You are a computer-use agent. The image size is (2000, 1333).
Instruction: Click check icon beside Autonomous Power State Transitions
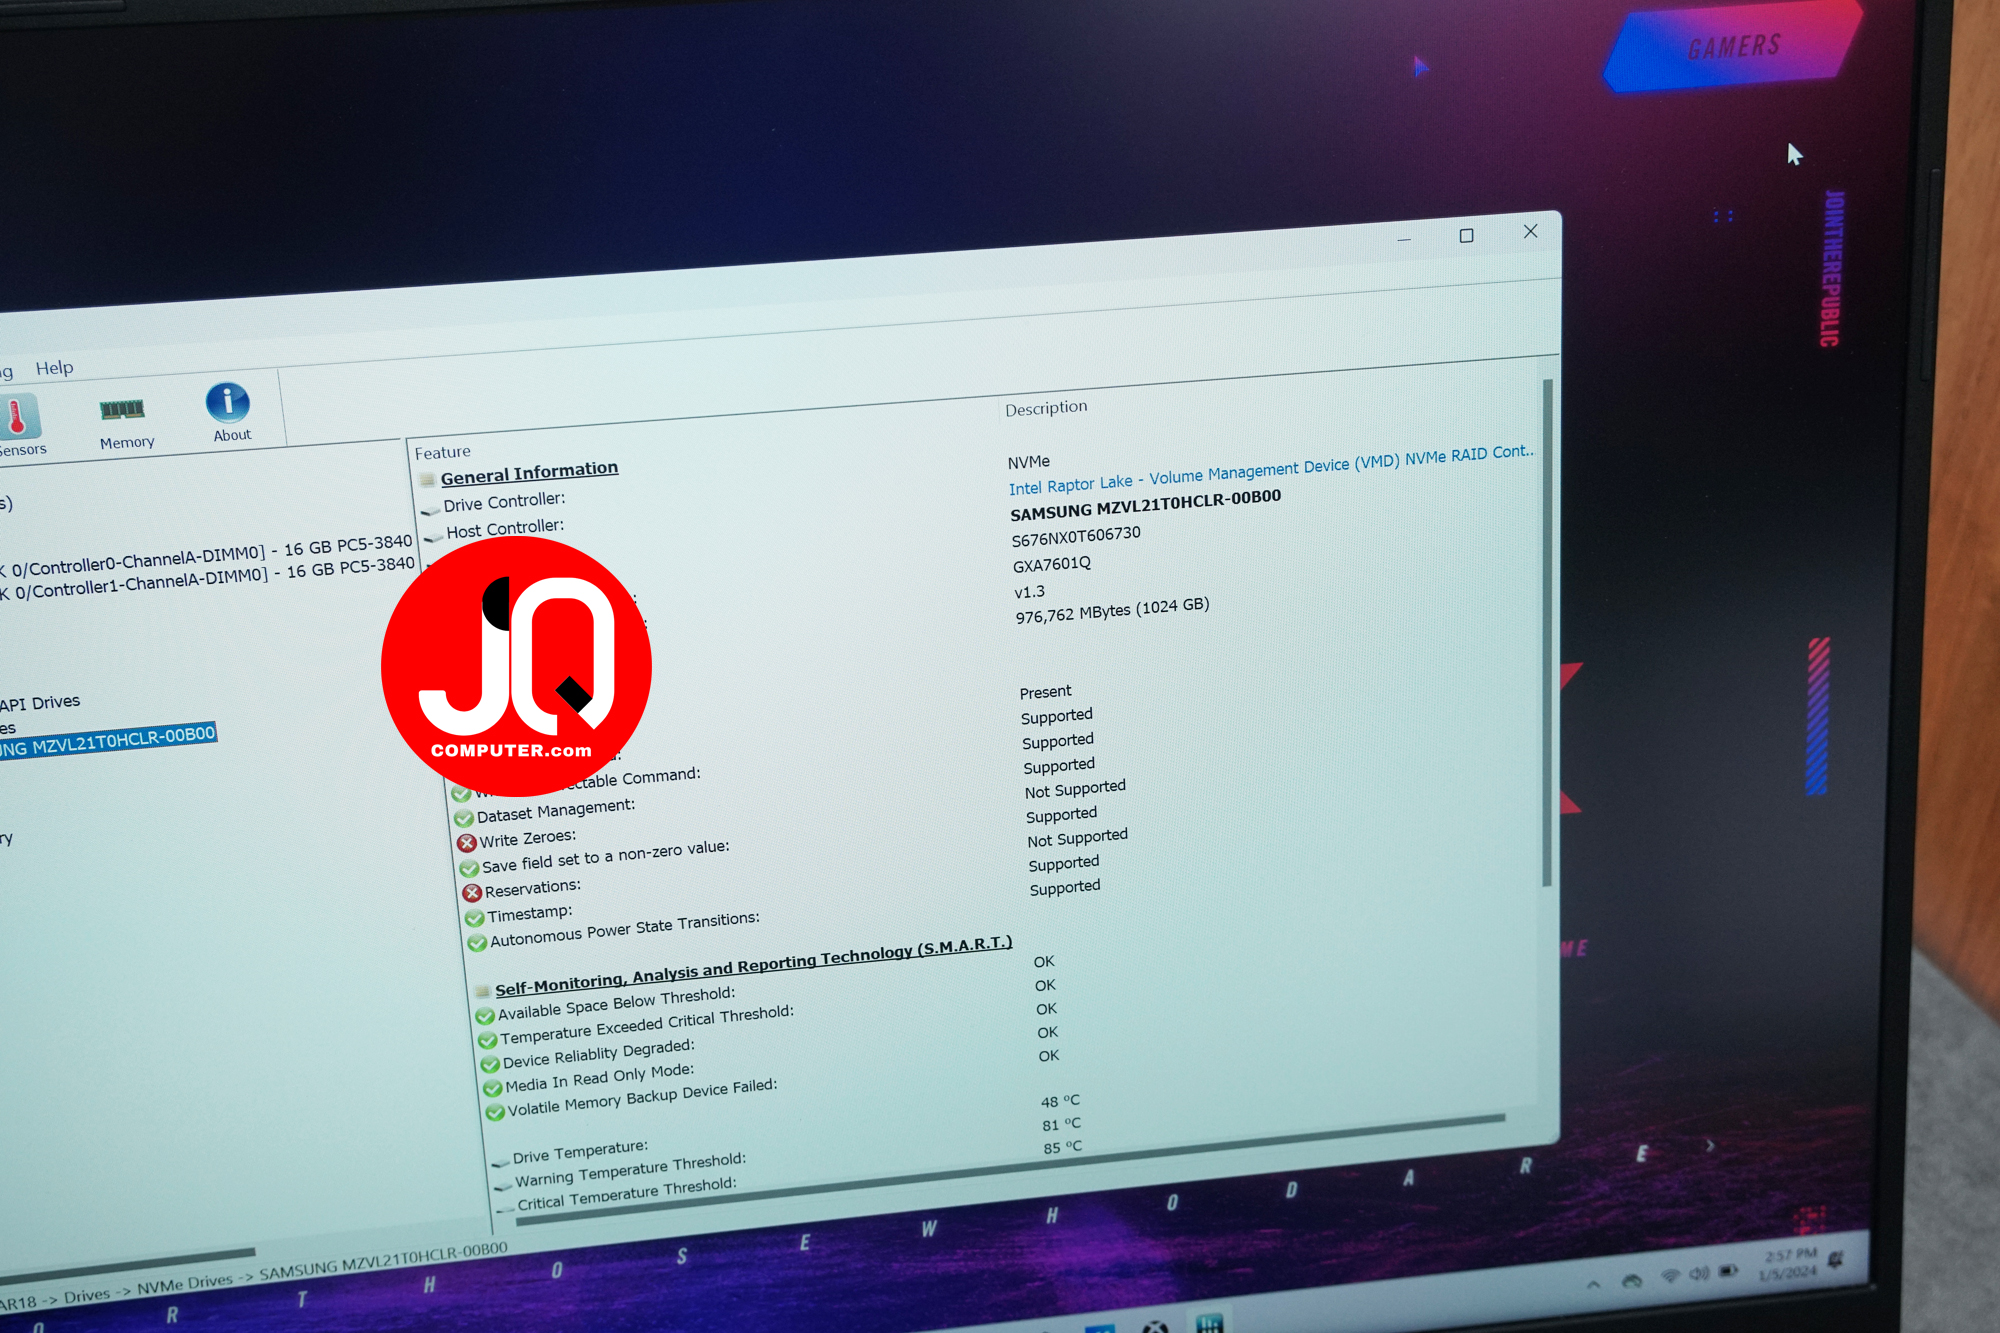(x=477, y=942)
